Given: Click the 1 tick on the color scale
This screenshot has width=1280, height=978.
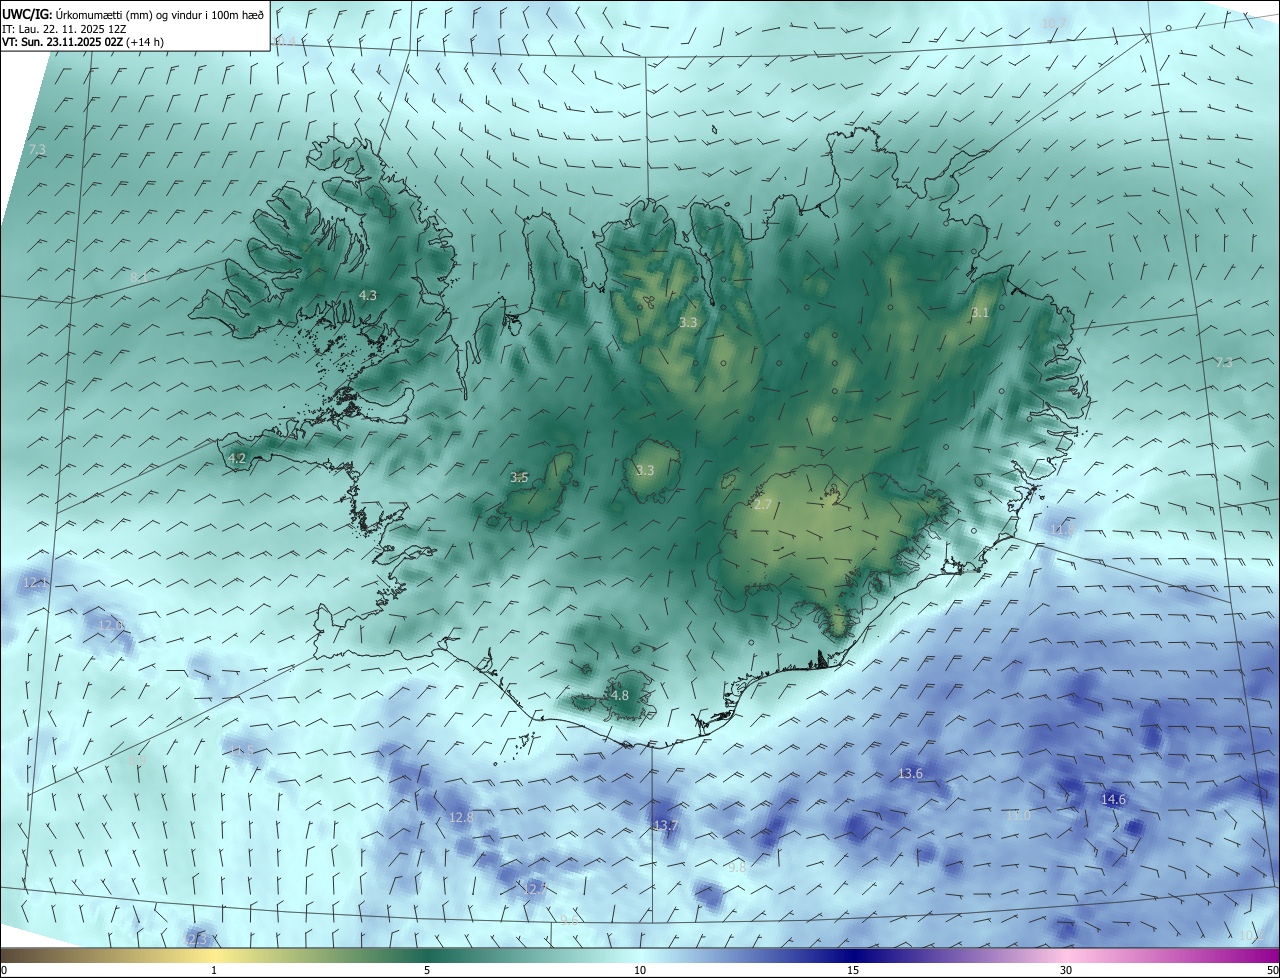Looking at the screenshot, I should pyautogui.click(x=214, y=970).
